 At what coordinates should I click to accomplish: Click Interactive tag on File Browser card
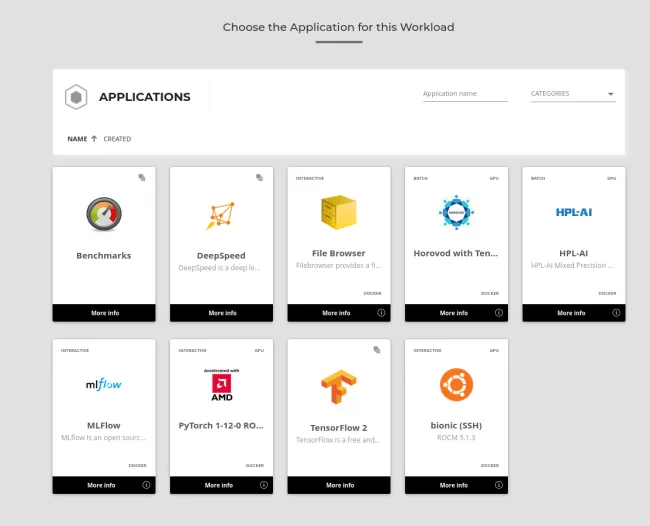[x=310, y=178]
